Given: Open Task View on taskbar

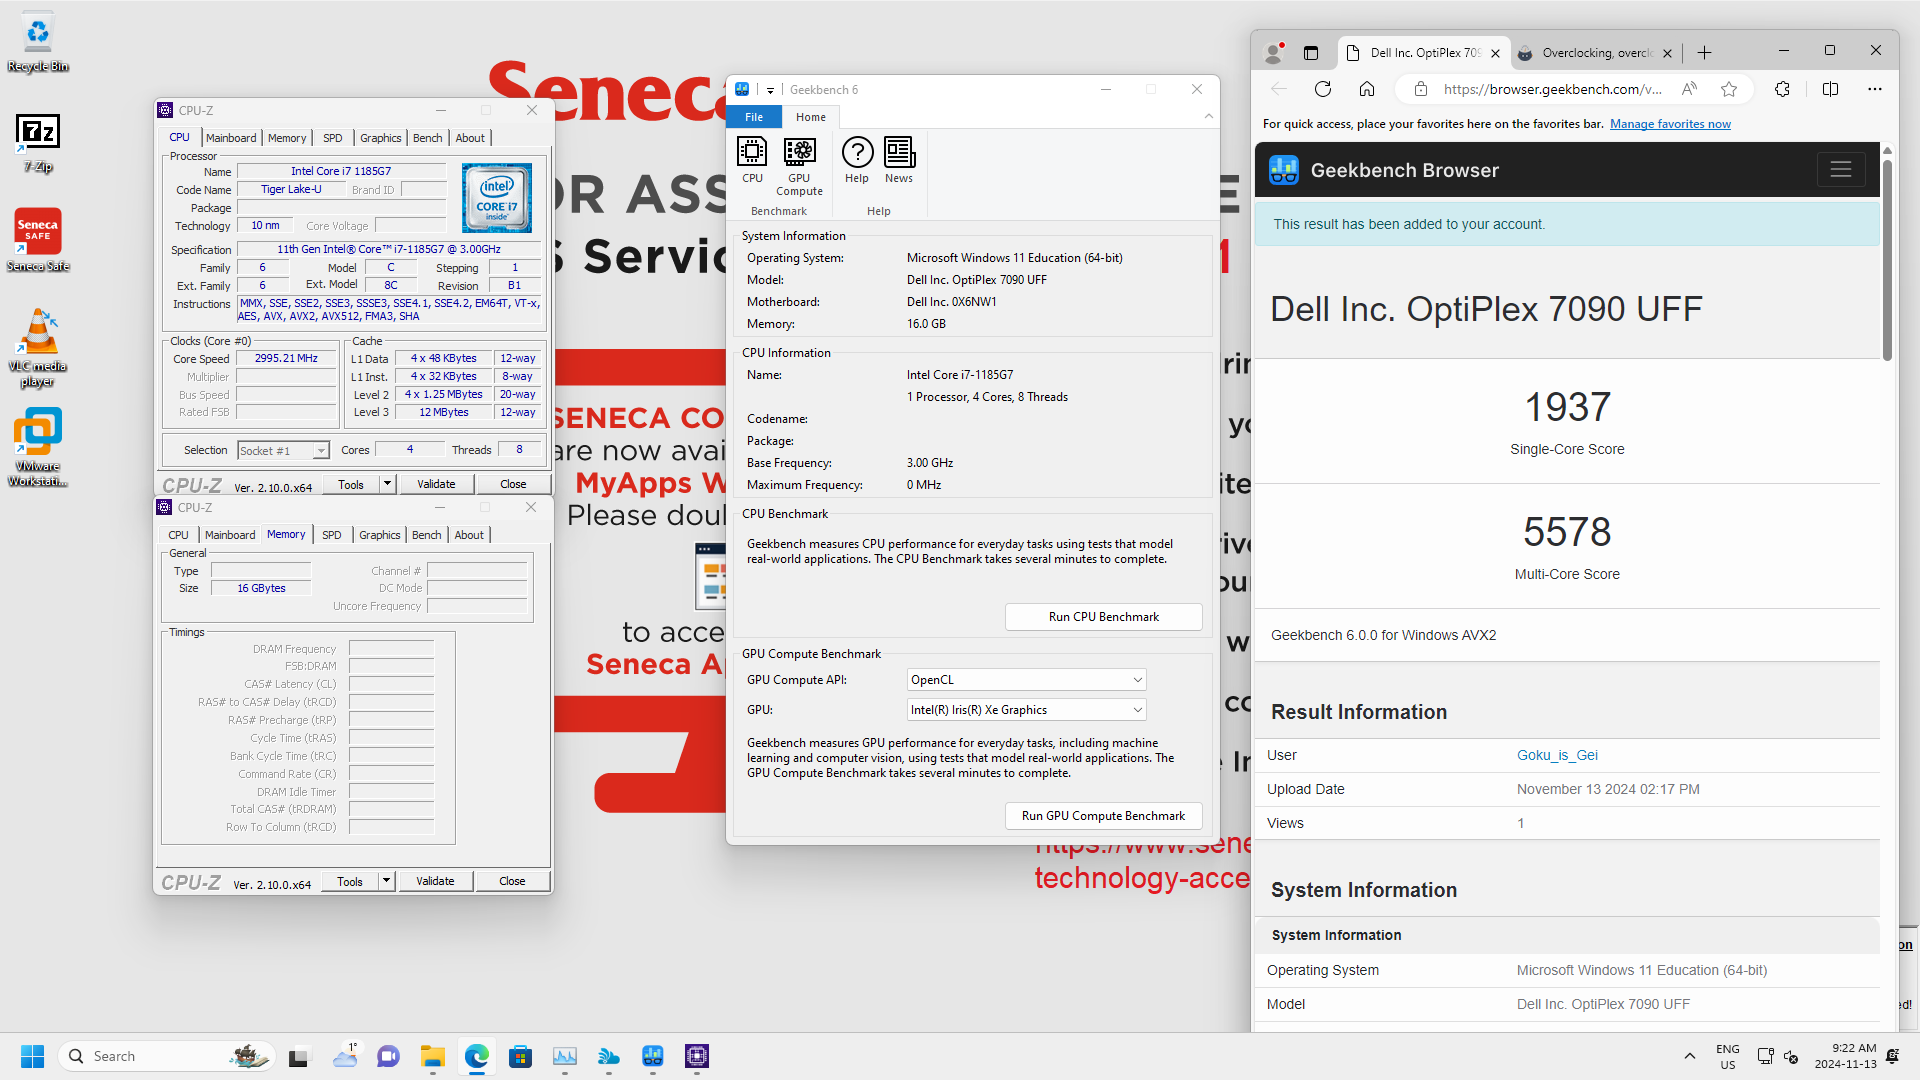Looking at the screenshot, I should pos(299,1056).
